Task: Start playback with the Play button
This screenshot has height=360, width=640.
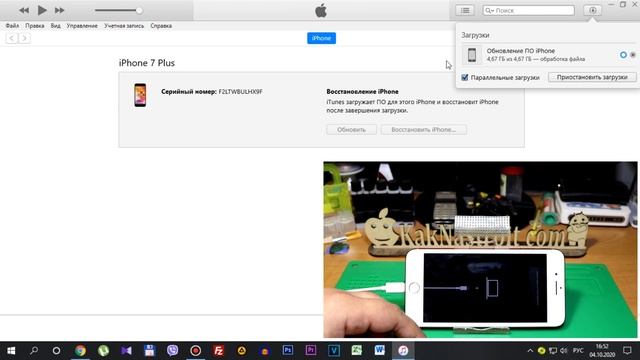Action: [x=42, y=10]
